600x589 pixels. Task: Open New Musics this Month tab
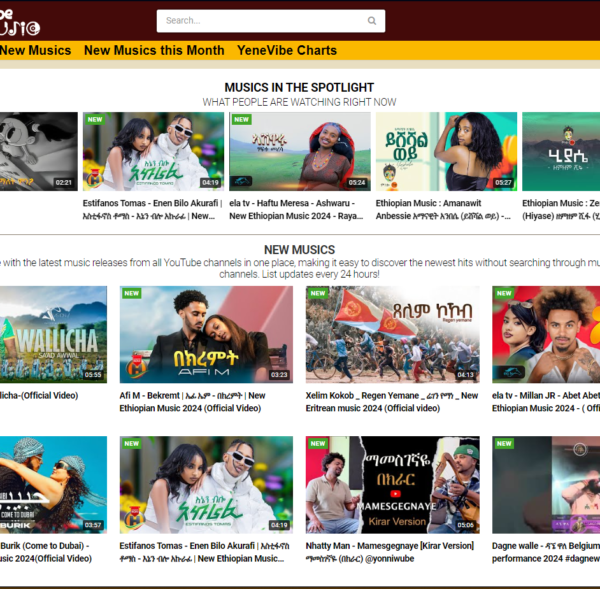(154, 50)
